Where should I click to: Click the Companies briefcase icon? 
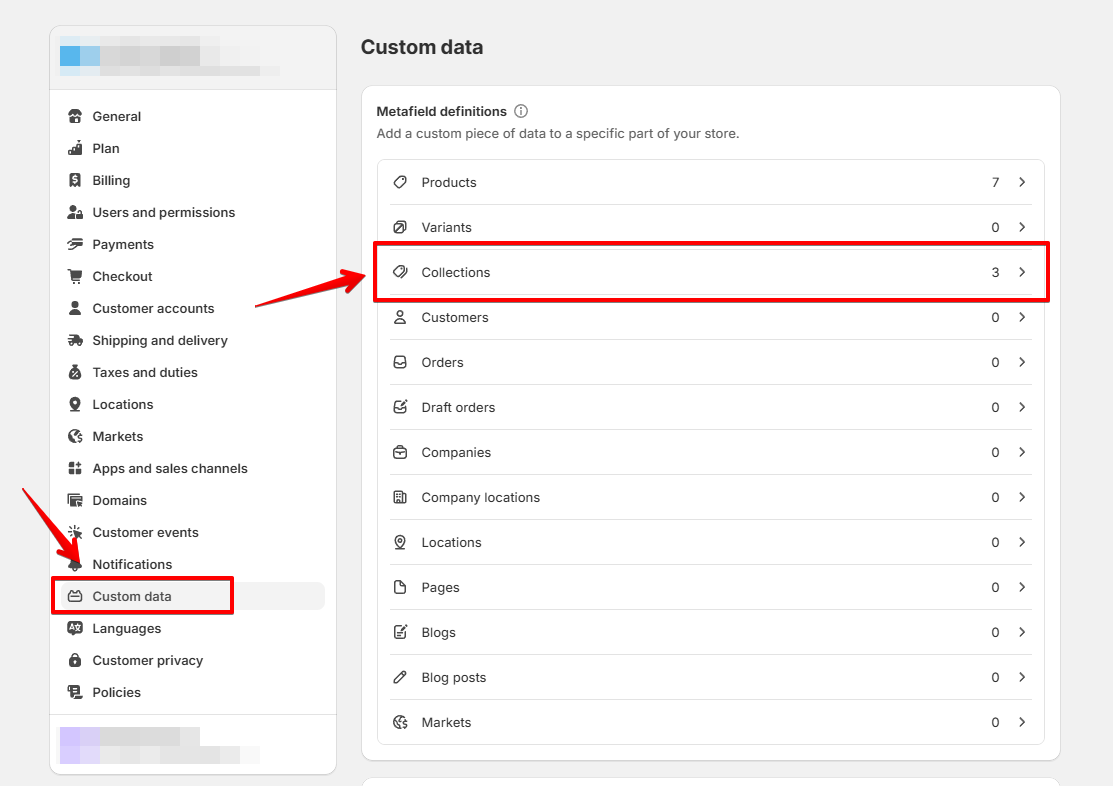point(400,452)
